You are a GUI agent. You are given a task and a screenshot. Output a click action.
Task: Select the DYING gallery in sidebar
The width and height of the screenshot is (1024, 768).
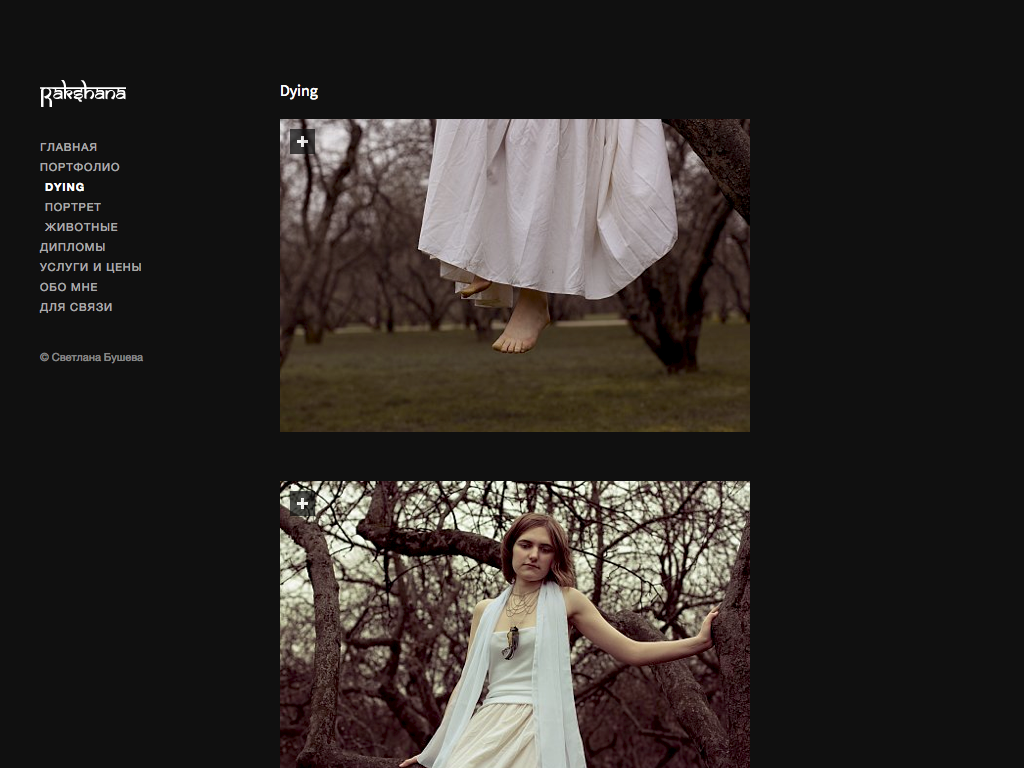pos(65,187)
